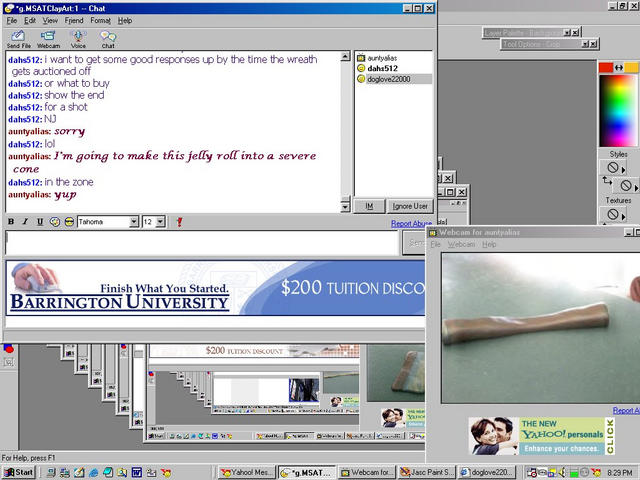
Task: Pick a color from the Paint Shop color spectrum
Action: 618,110
